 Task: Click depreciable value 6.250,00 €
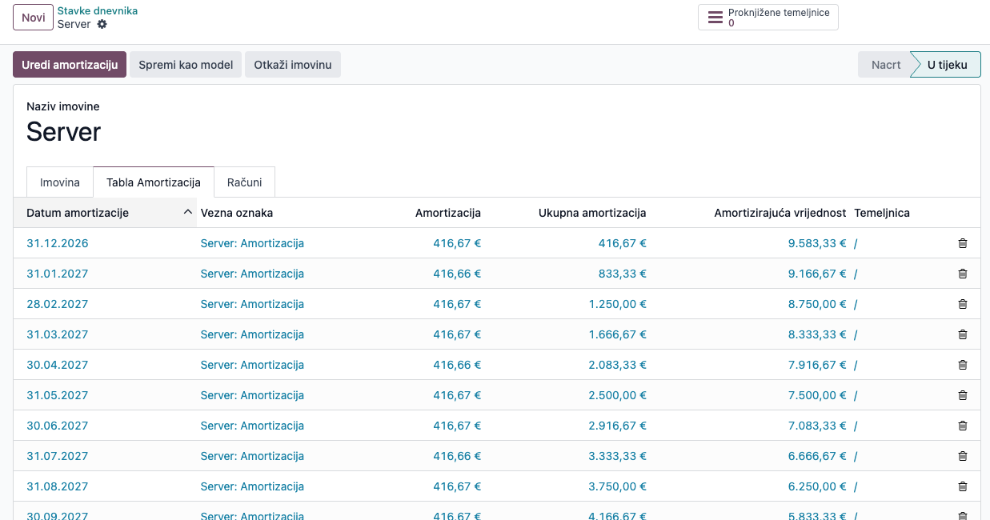pyautogui.click(x=817, y=486)
